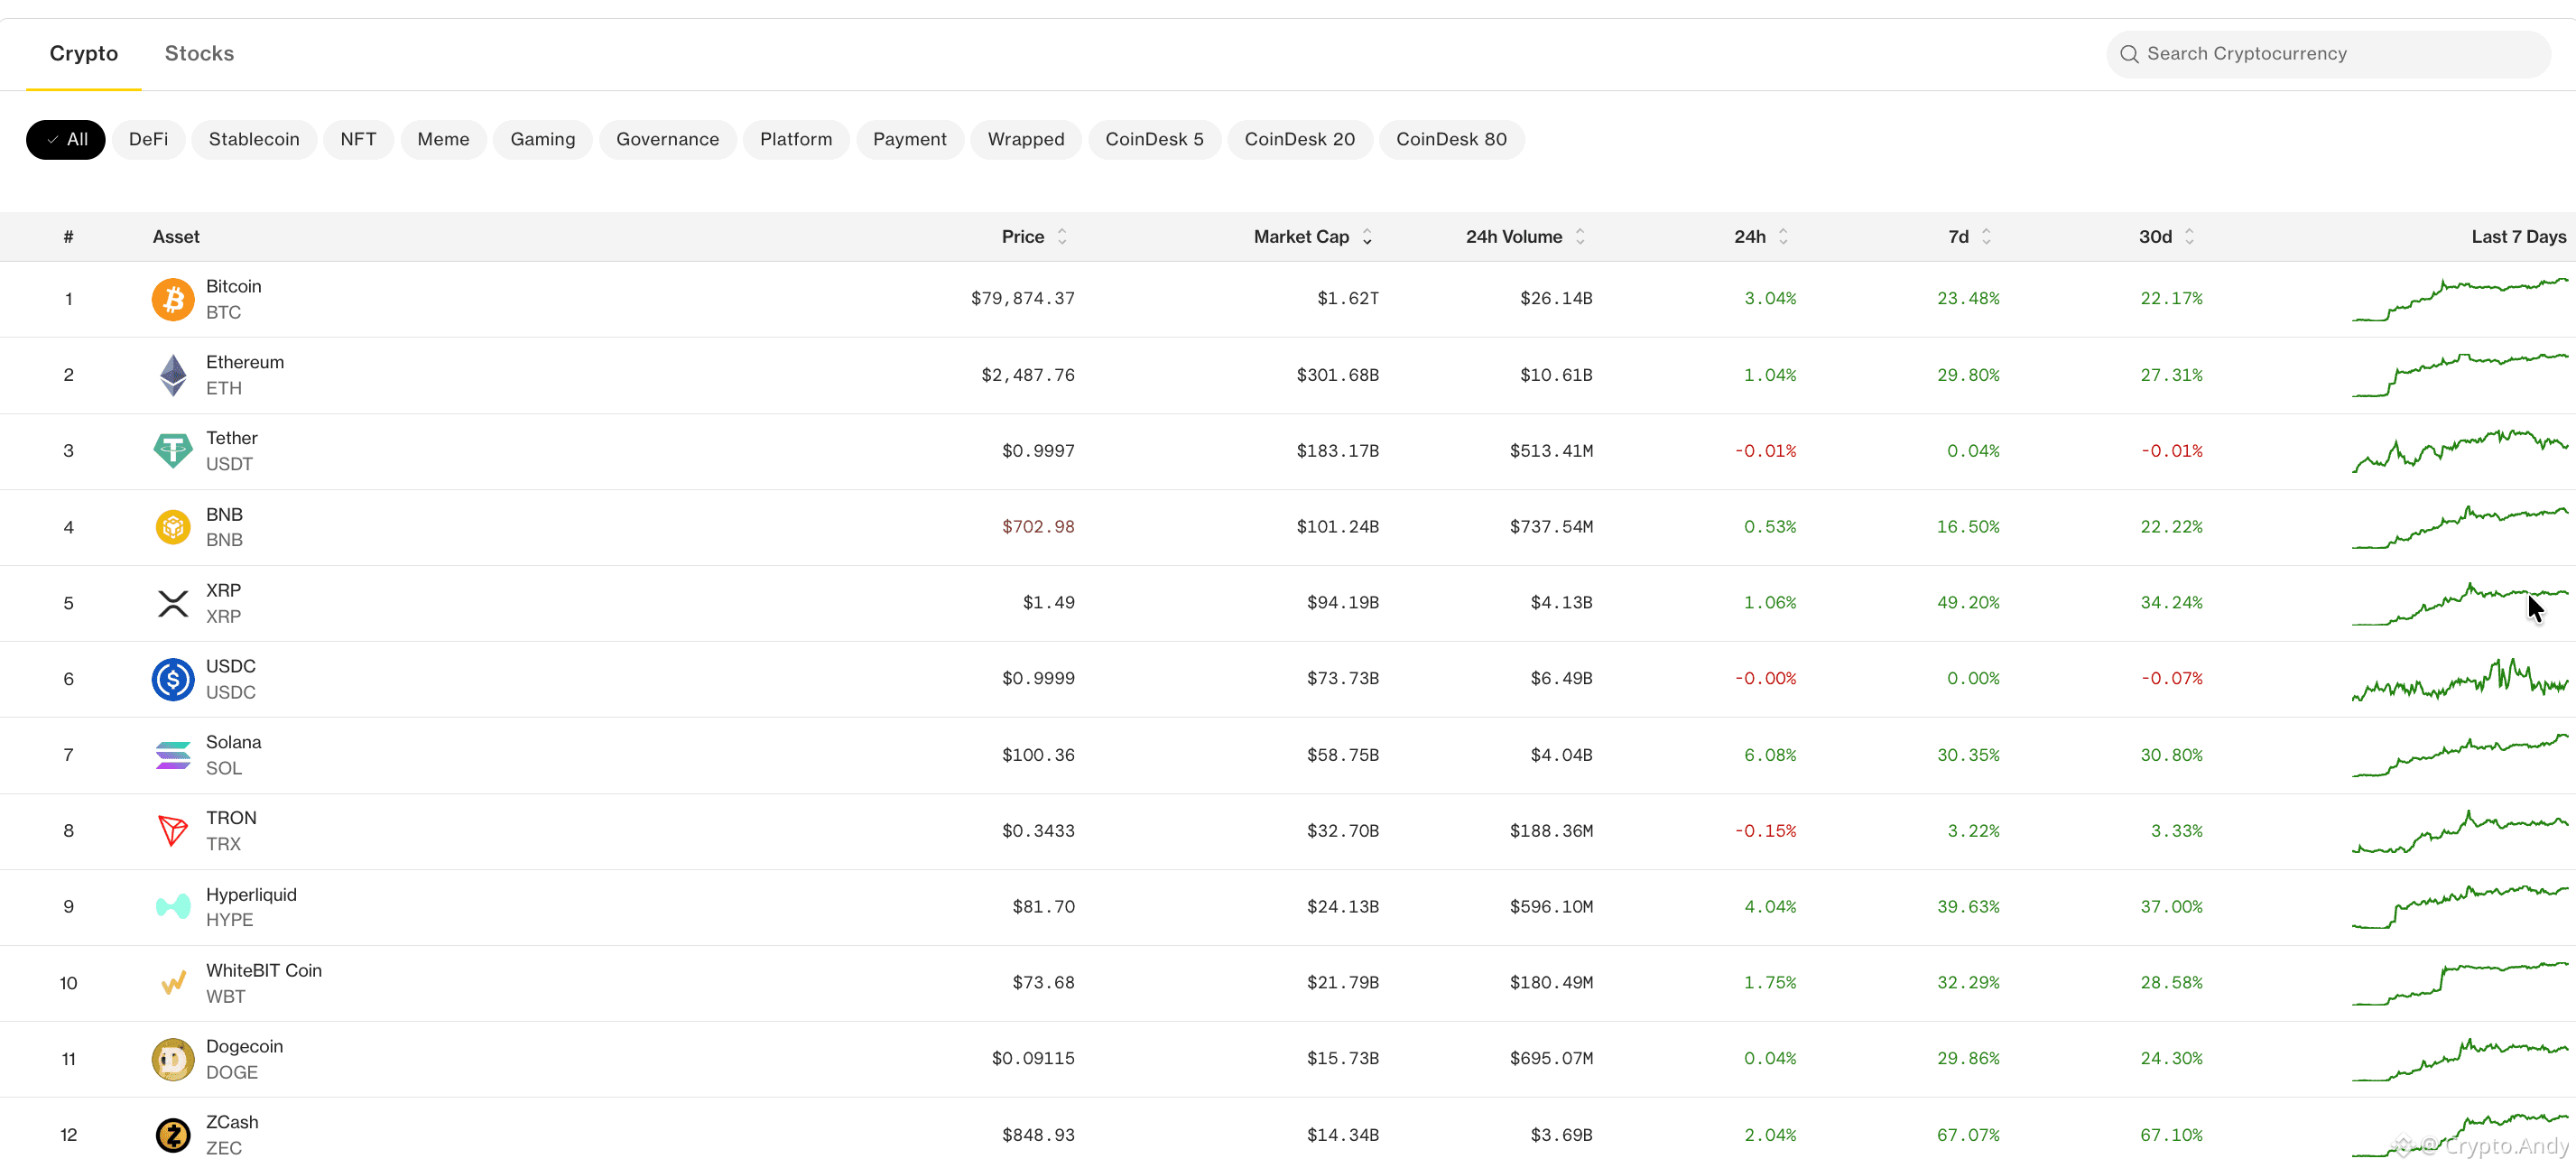Image resolution: width=2576 pixels, height=1168 pixels.
Task: Open the Ethereum asset page link
Action: [245, 362]
